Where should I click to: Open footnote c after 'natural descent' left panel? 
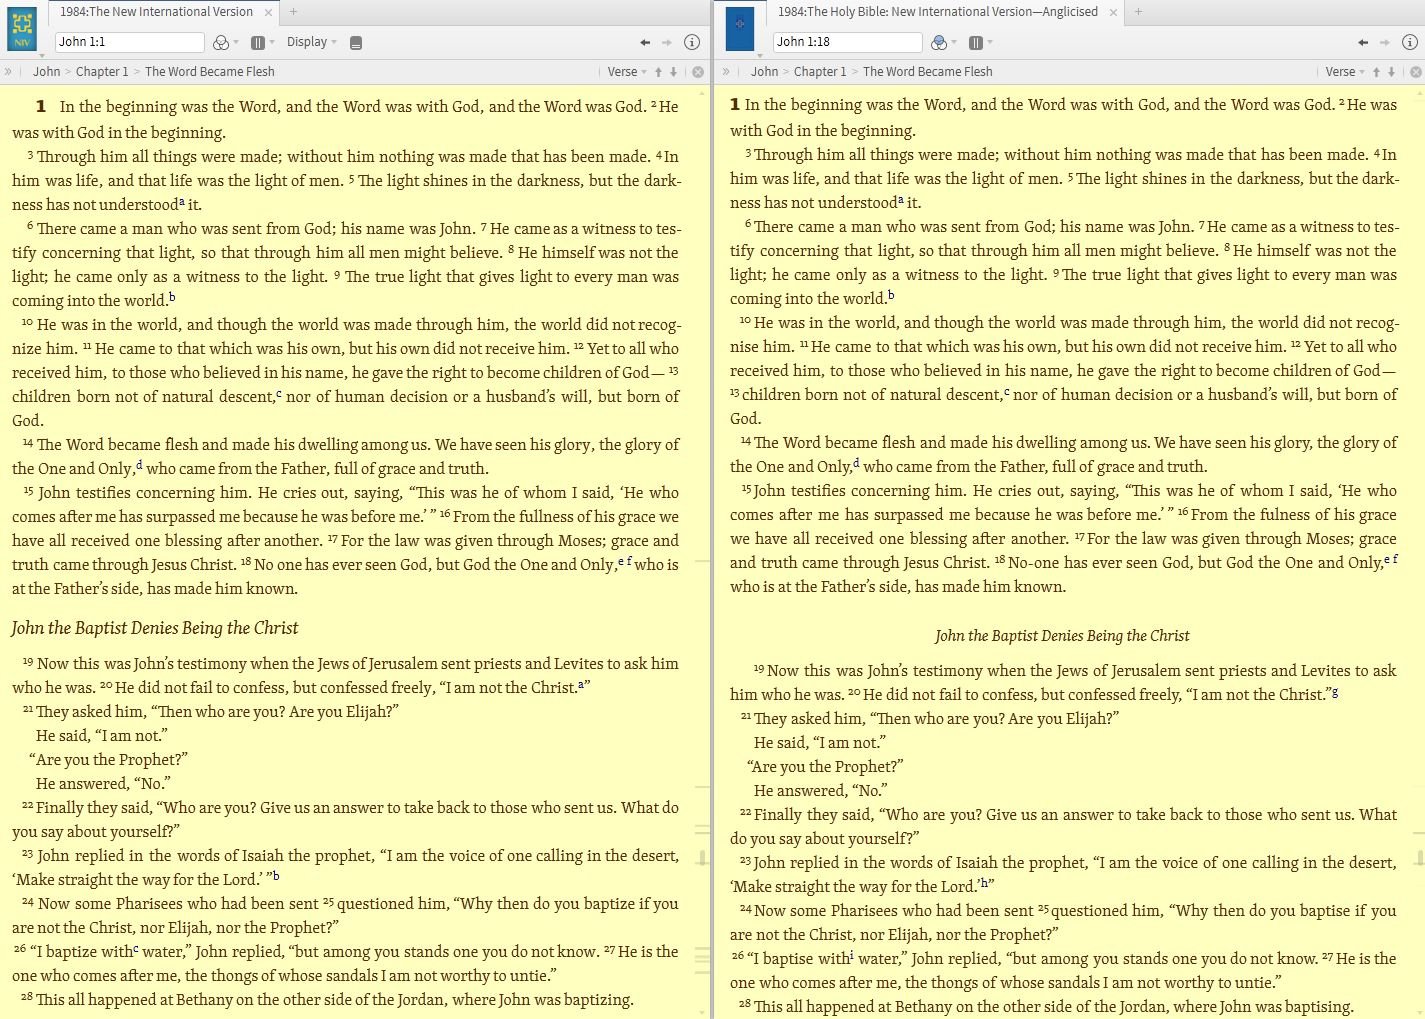click(279, 394)
